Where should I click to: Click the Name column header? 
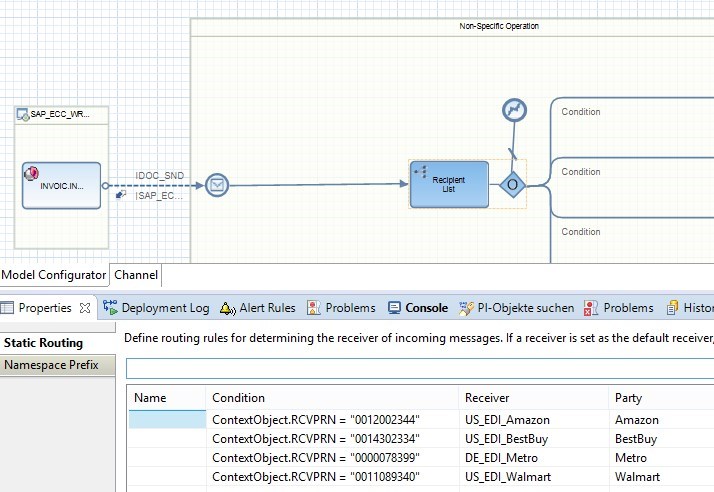point(167,398)
